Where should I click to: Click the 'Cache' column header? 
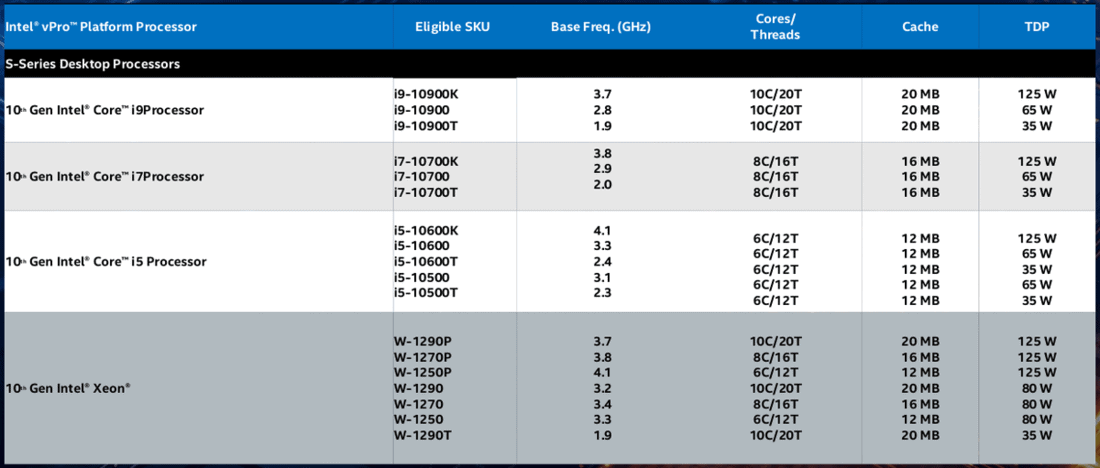pos(920,27)
